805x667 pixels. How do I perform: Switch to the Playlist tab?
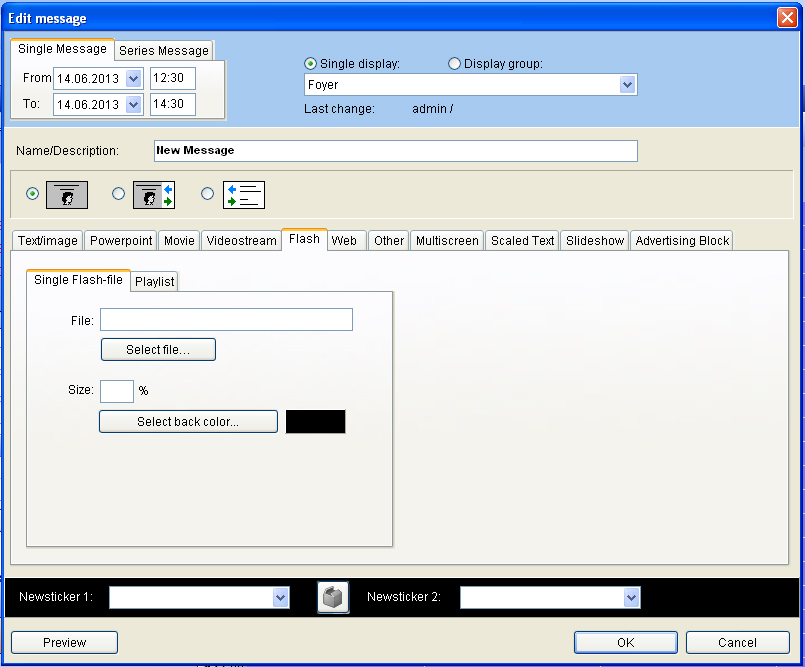pyautogui.click(x=155, y=282)
